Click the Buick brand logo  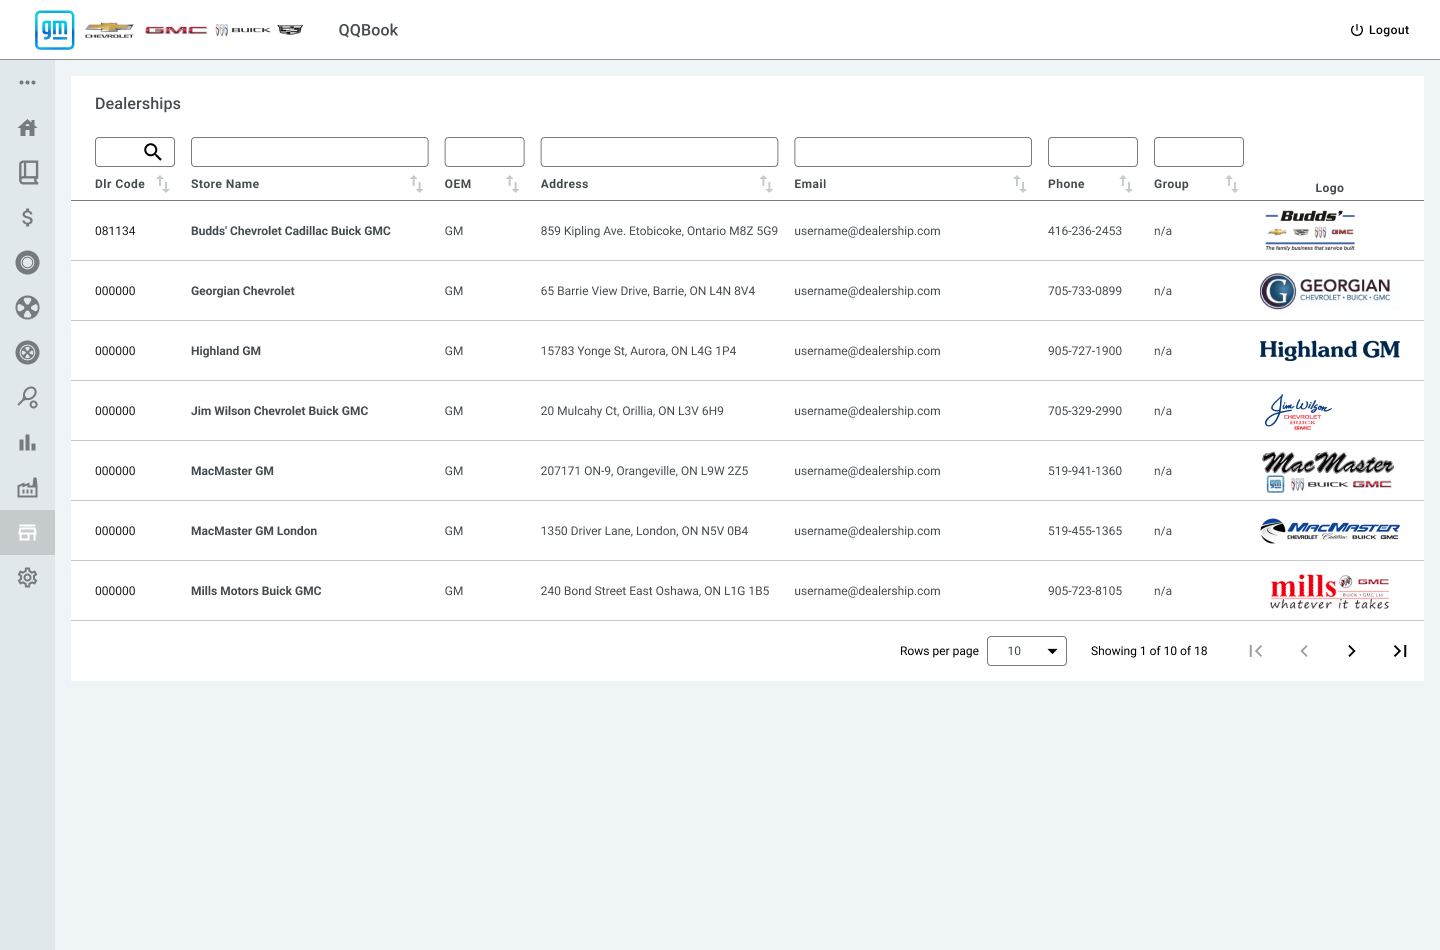pos(243,30)
